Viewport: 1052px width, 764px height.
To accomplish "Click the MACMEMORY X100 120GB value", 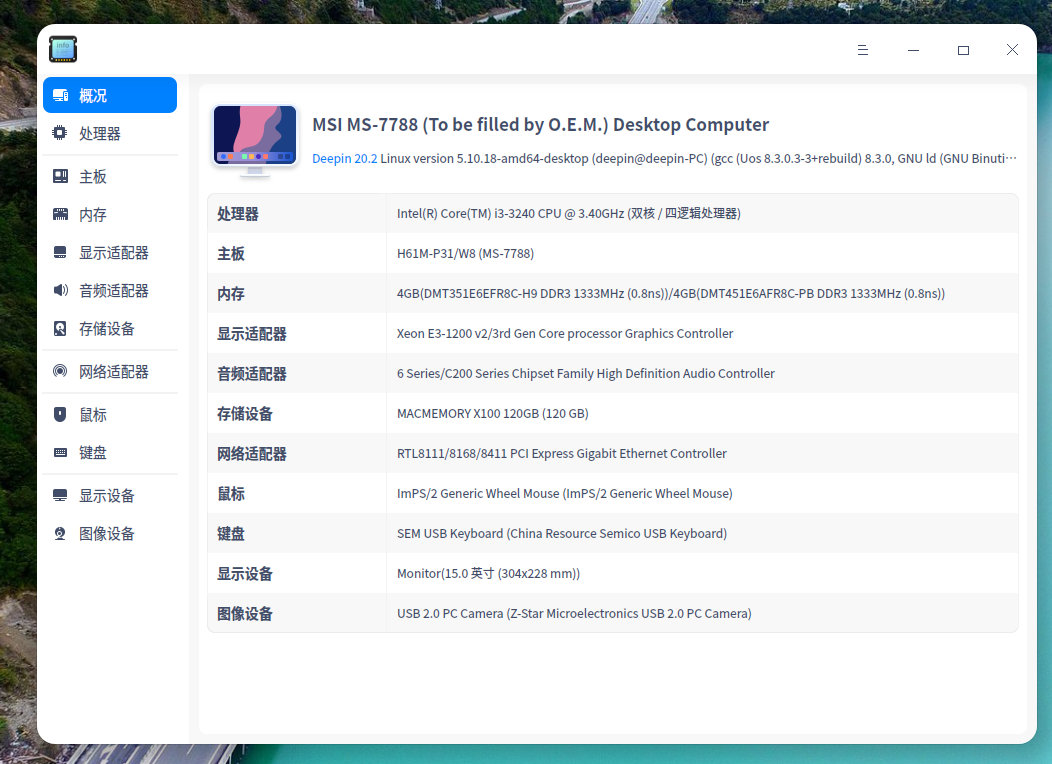I will coord(492,413).
